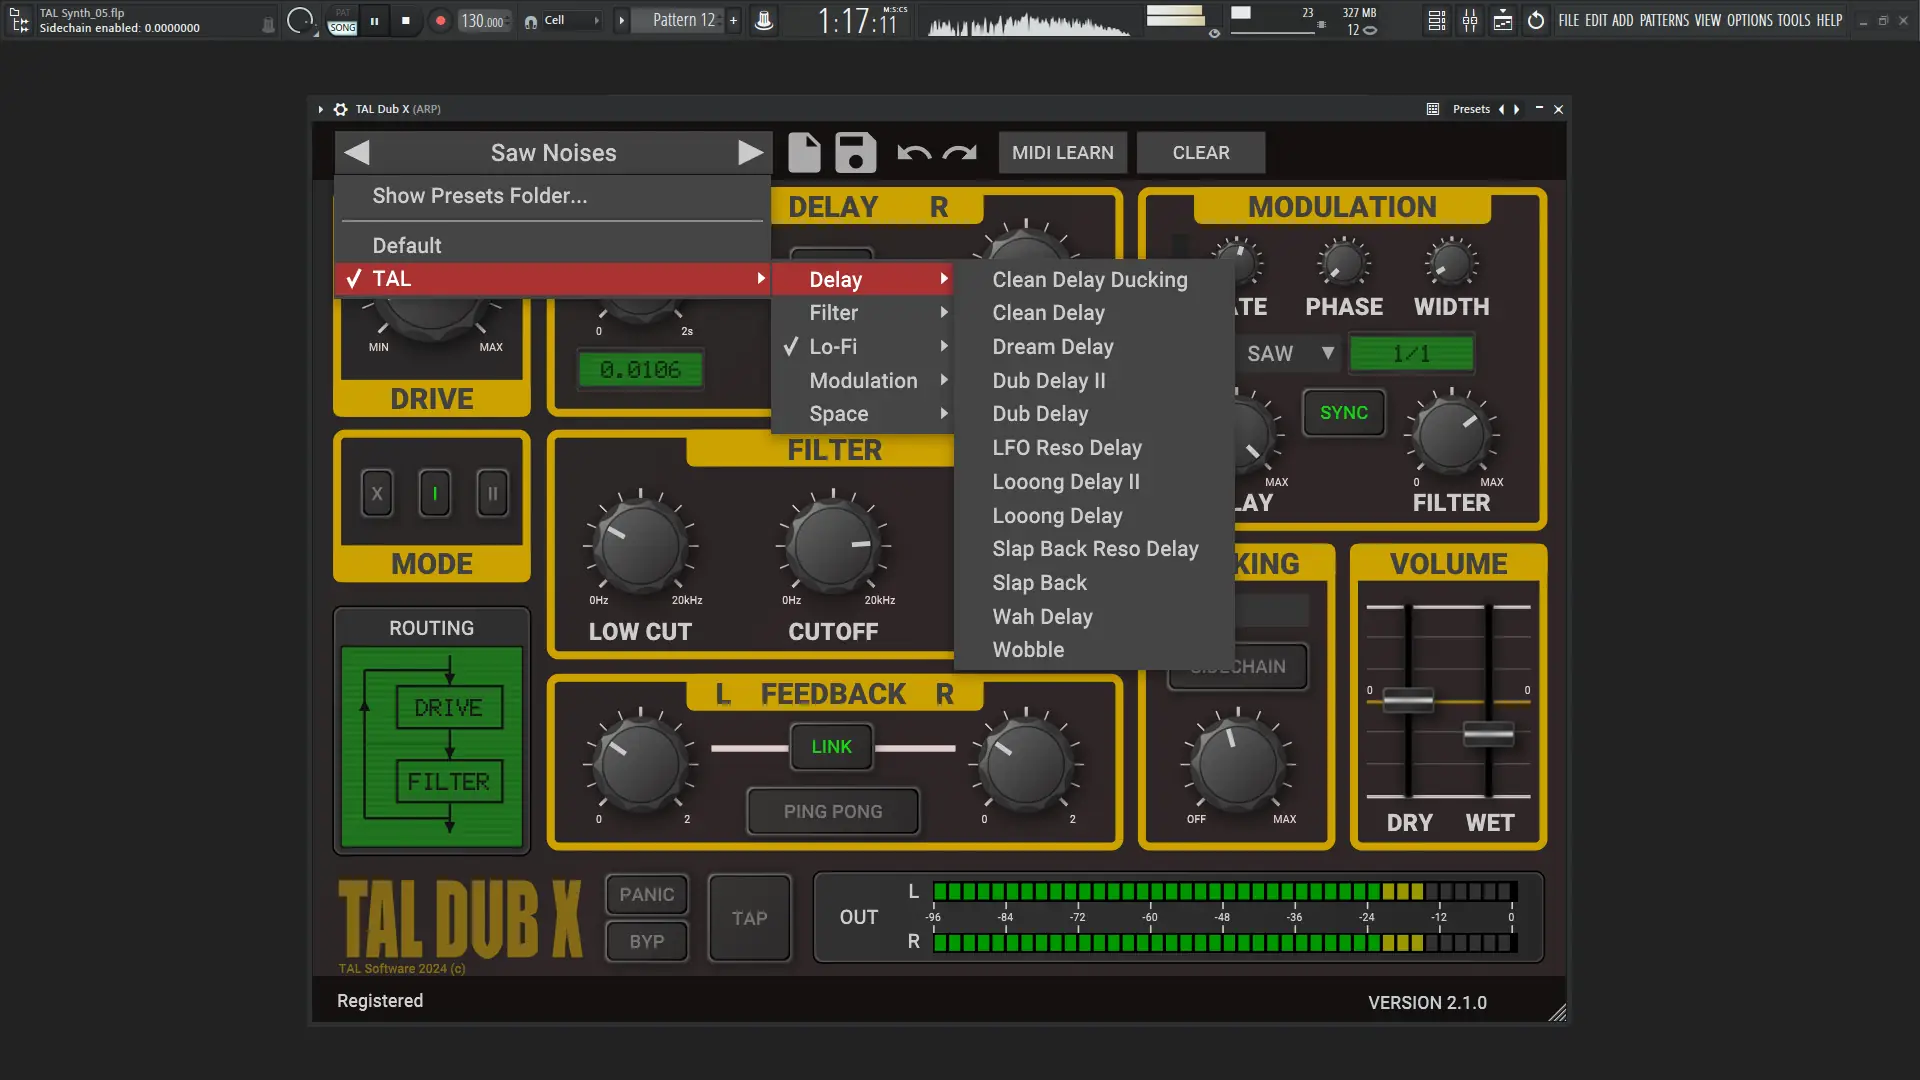Toggle the feedback LINK button
This screenshot has width=1920, height=1080.
832,747
